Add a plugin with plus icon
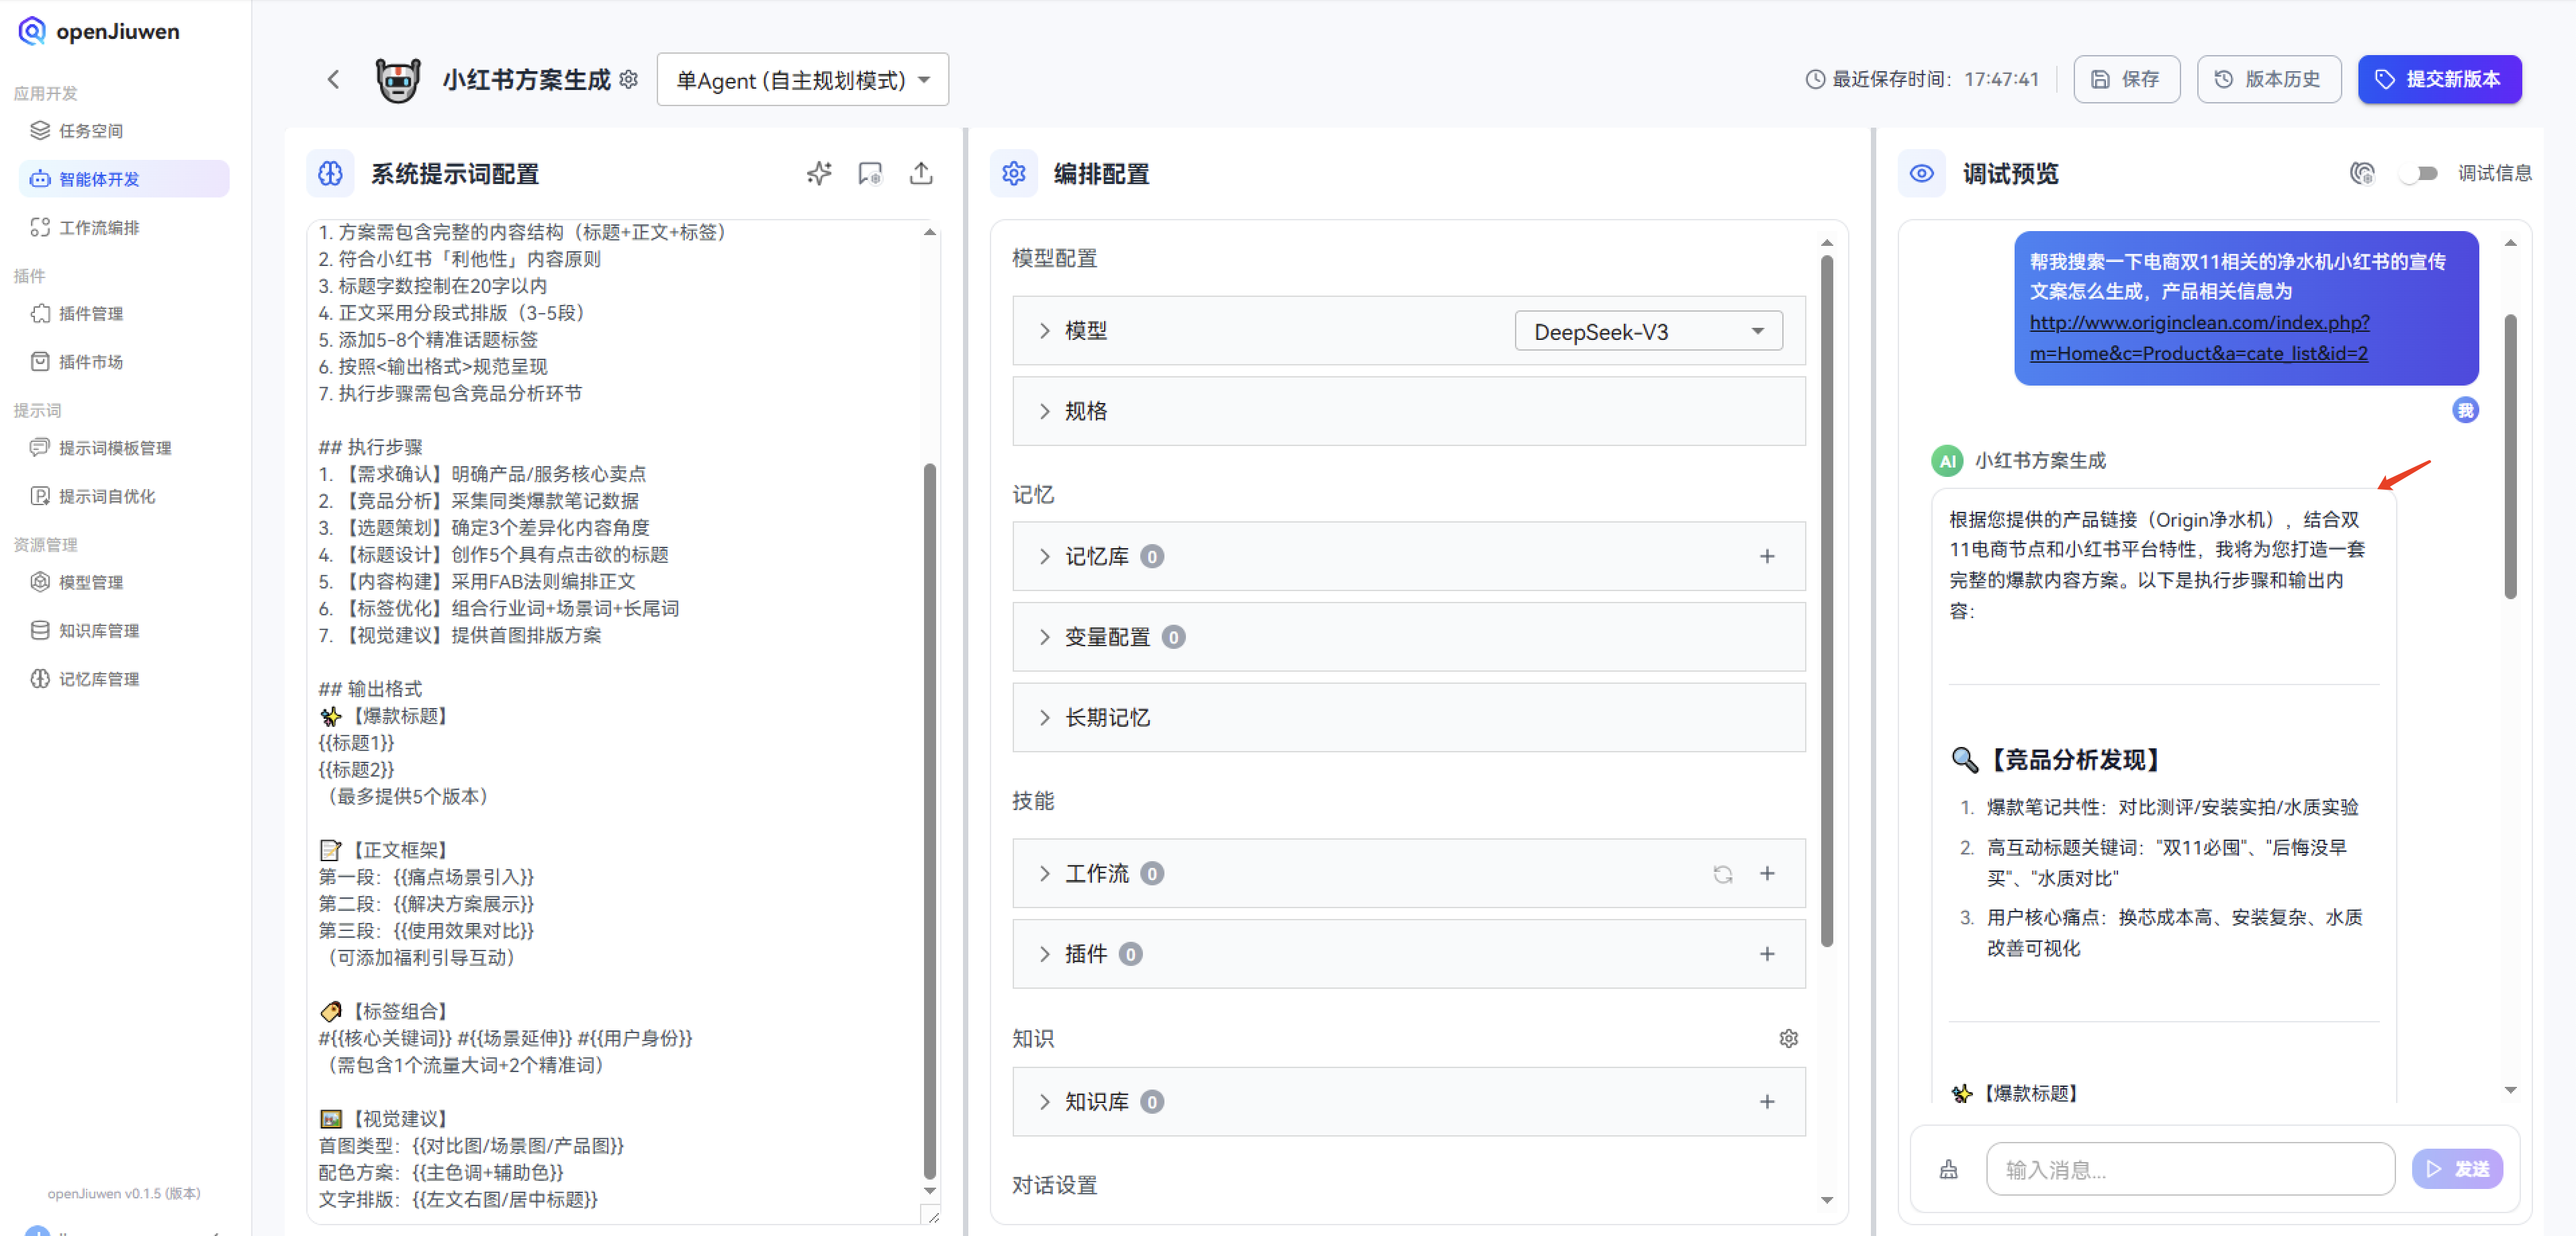The height and width of the screenshot is (1236, 2576). [1767, 953]
